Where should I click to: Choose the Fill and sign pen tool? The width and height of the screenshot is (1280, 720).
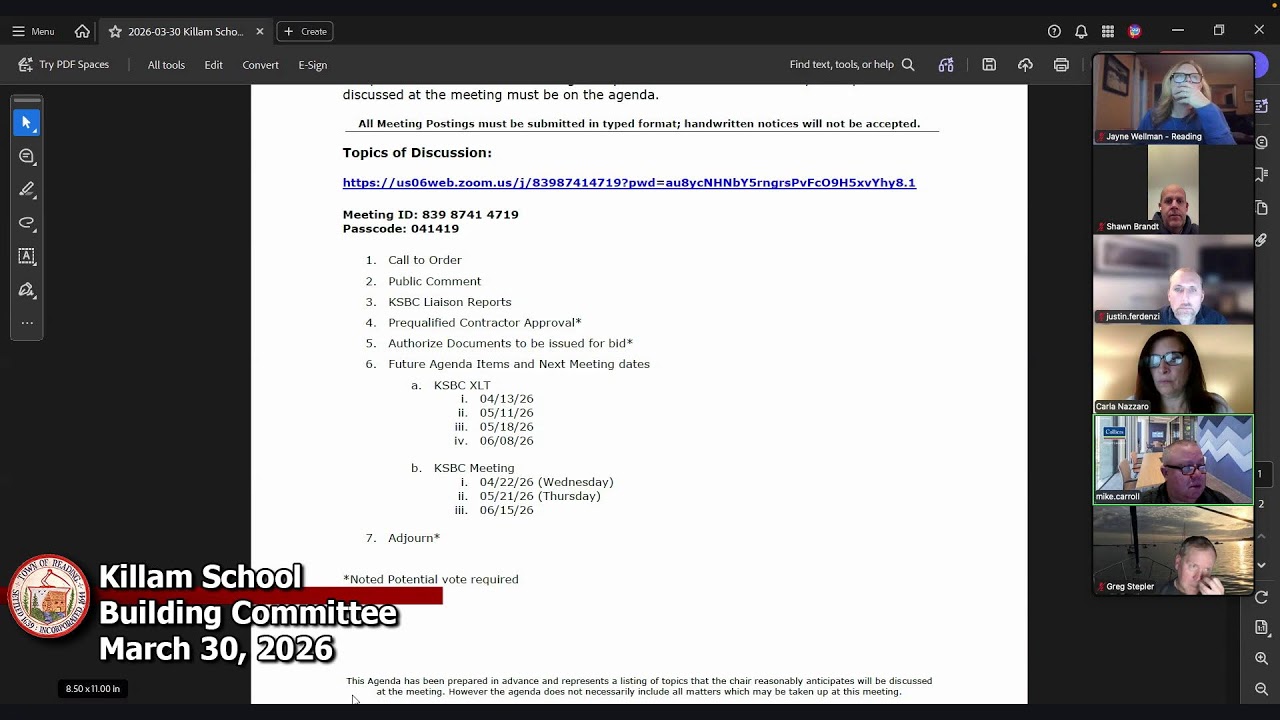click(x=27, y=290)
